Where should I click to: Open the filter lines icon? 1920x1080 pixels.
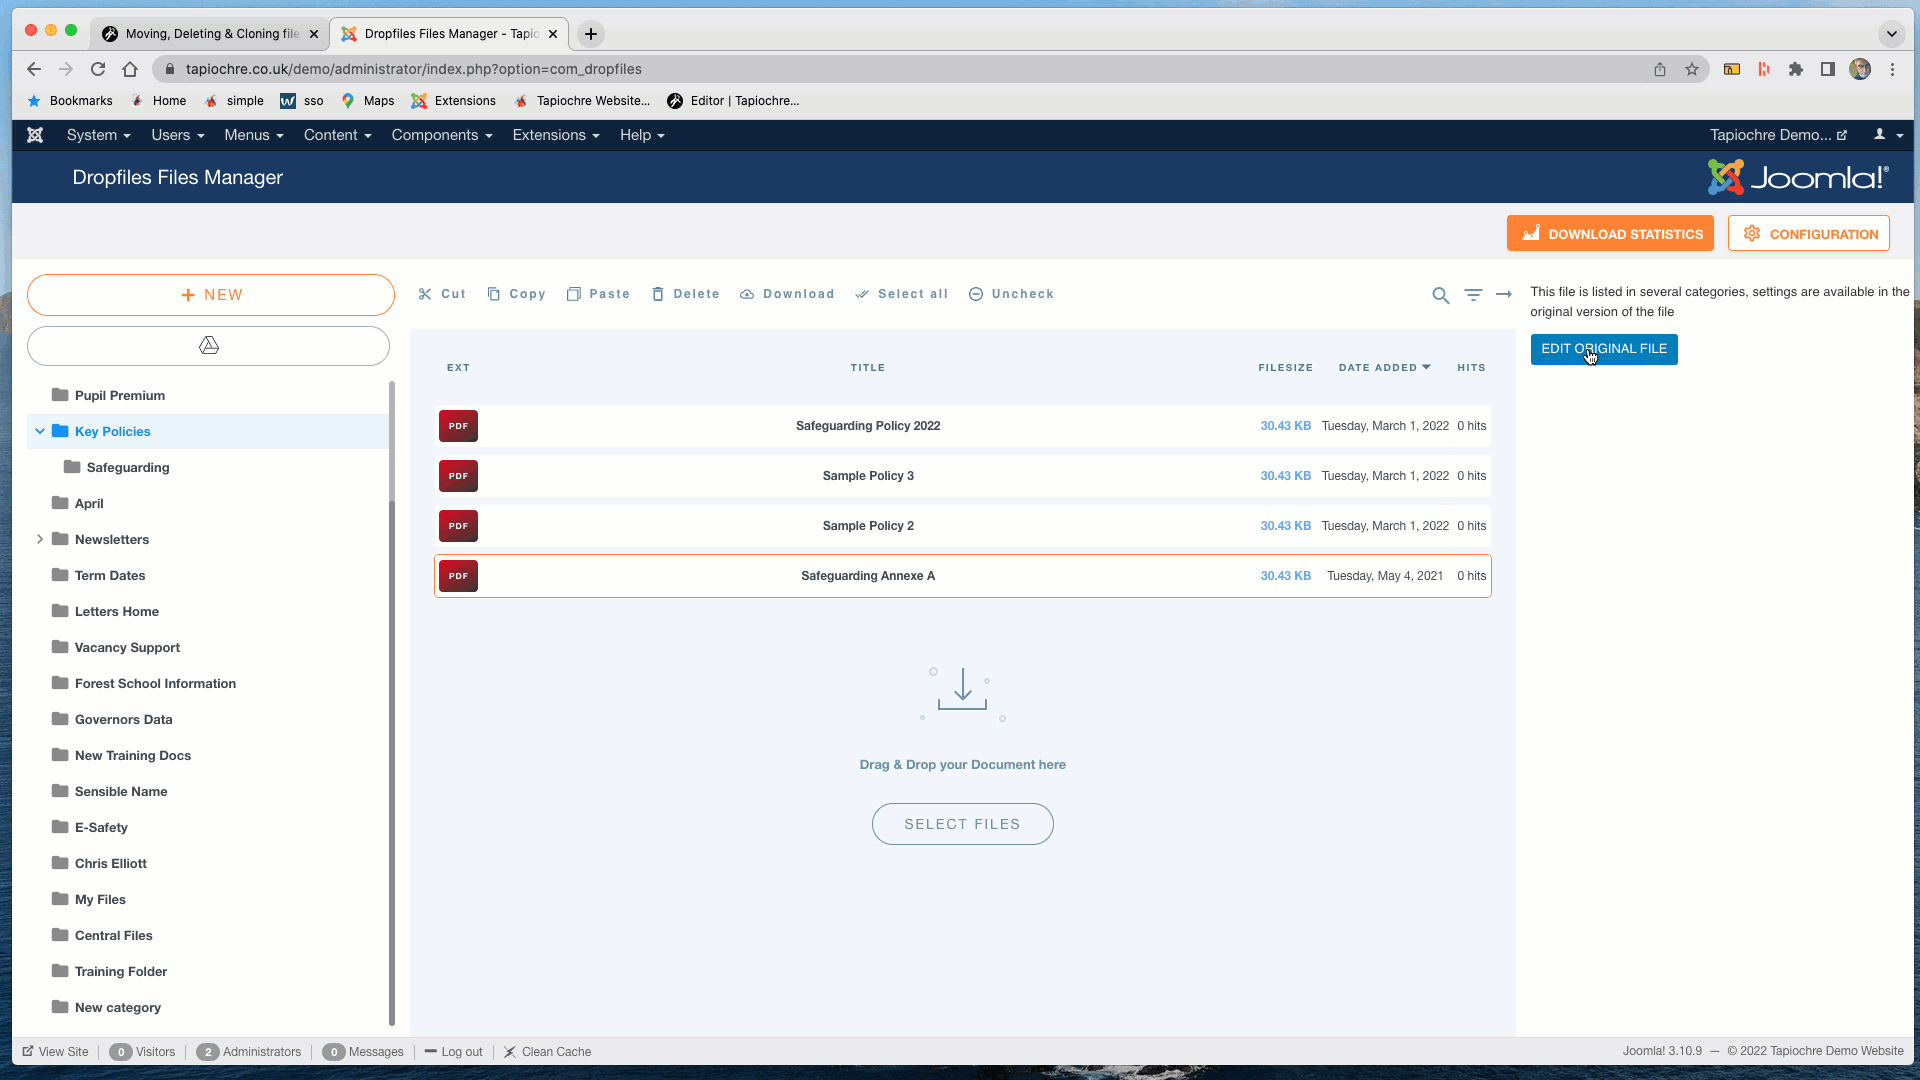pyautogui.click(x=1473, y=295)
